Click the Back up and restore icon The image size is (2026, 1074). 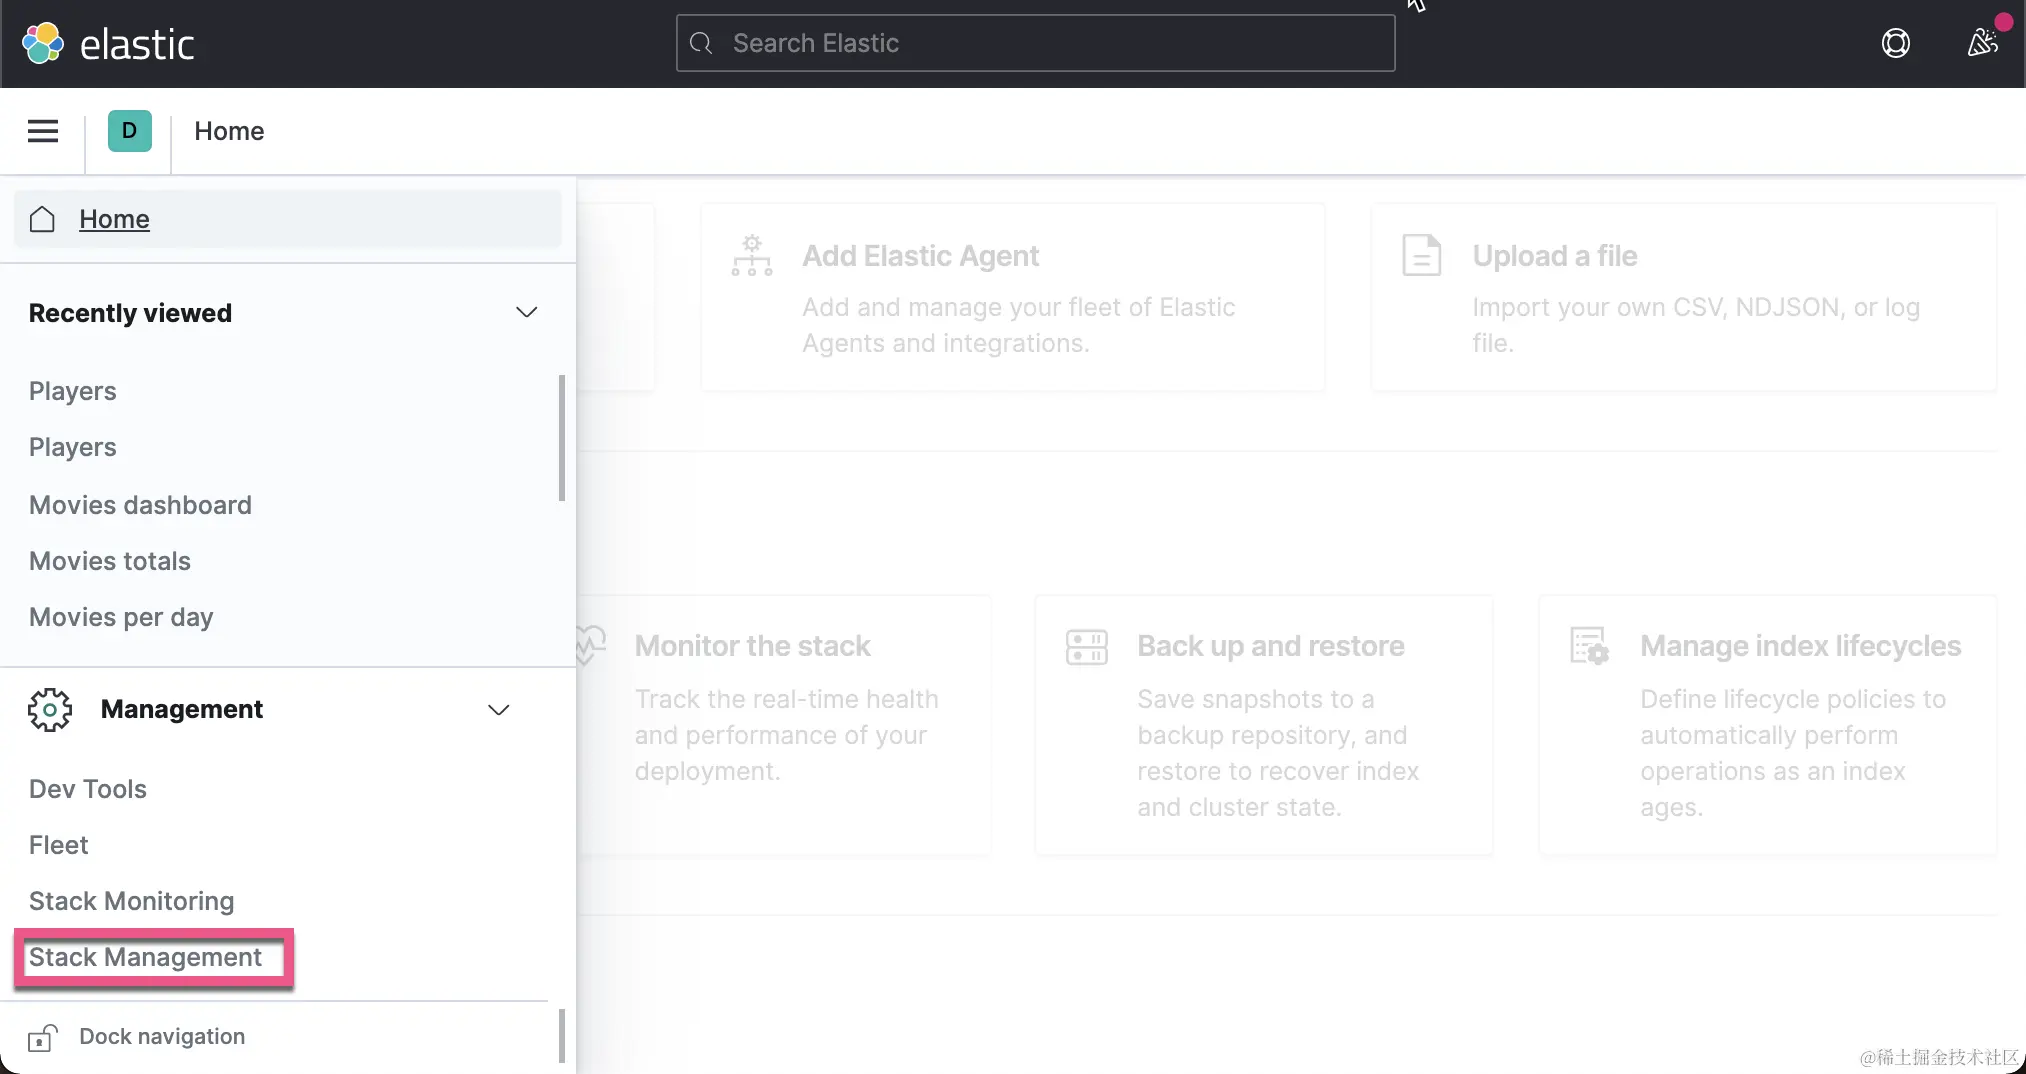(1087, 647)
